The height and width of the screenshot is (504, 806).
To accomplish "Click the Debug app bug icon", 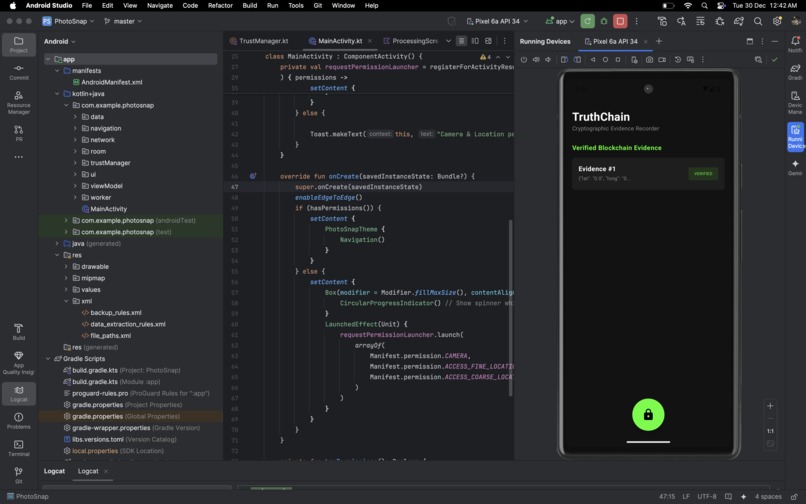I will coord(604,21).
